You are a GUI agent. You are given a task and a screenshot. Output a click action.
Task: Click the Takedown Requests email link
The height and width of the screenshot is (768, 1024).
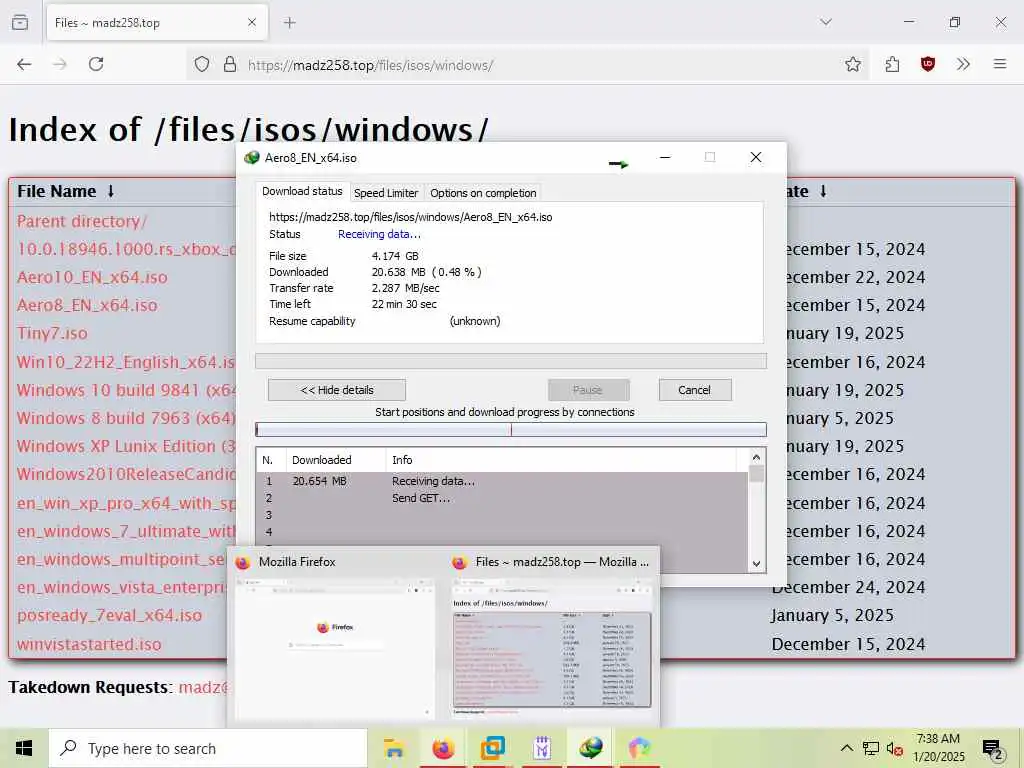(x=204, y=687)
